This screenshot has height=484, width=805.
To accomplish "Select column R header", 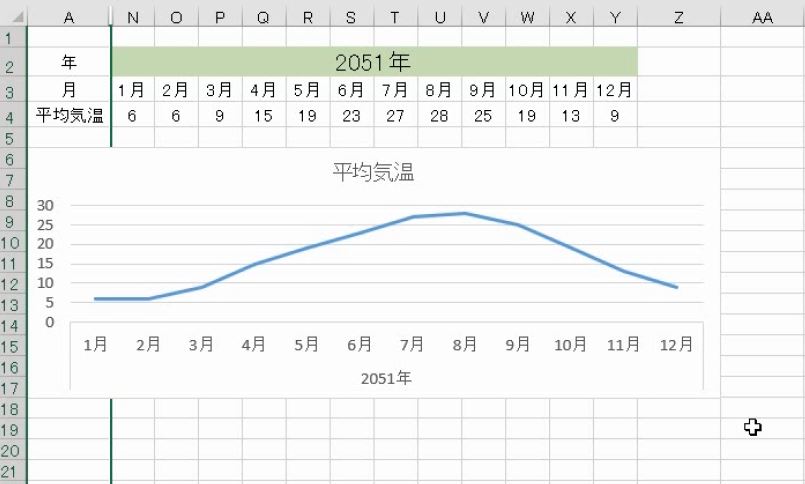I will pos(308,17).
